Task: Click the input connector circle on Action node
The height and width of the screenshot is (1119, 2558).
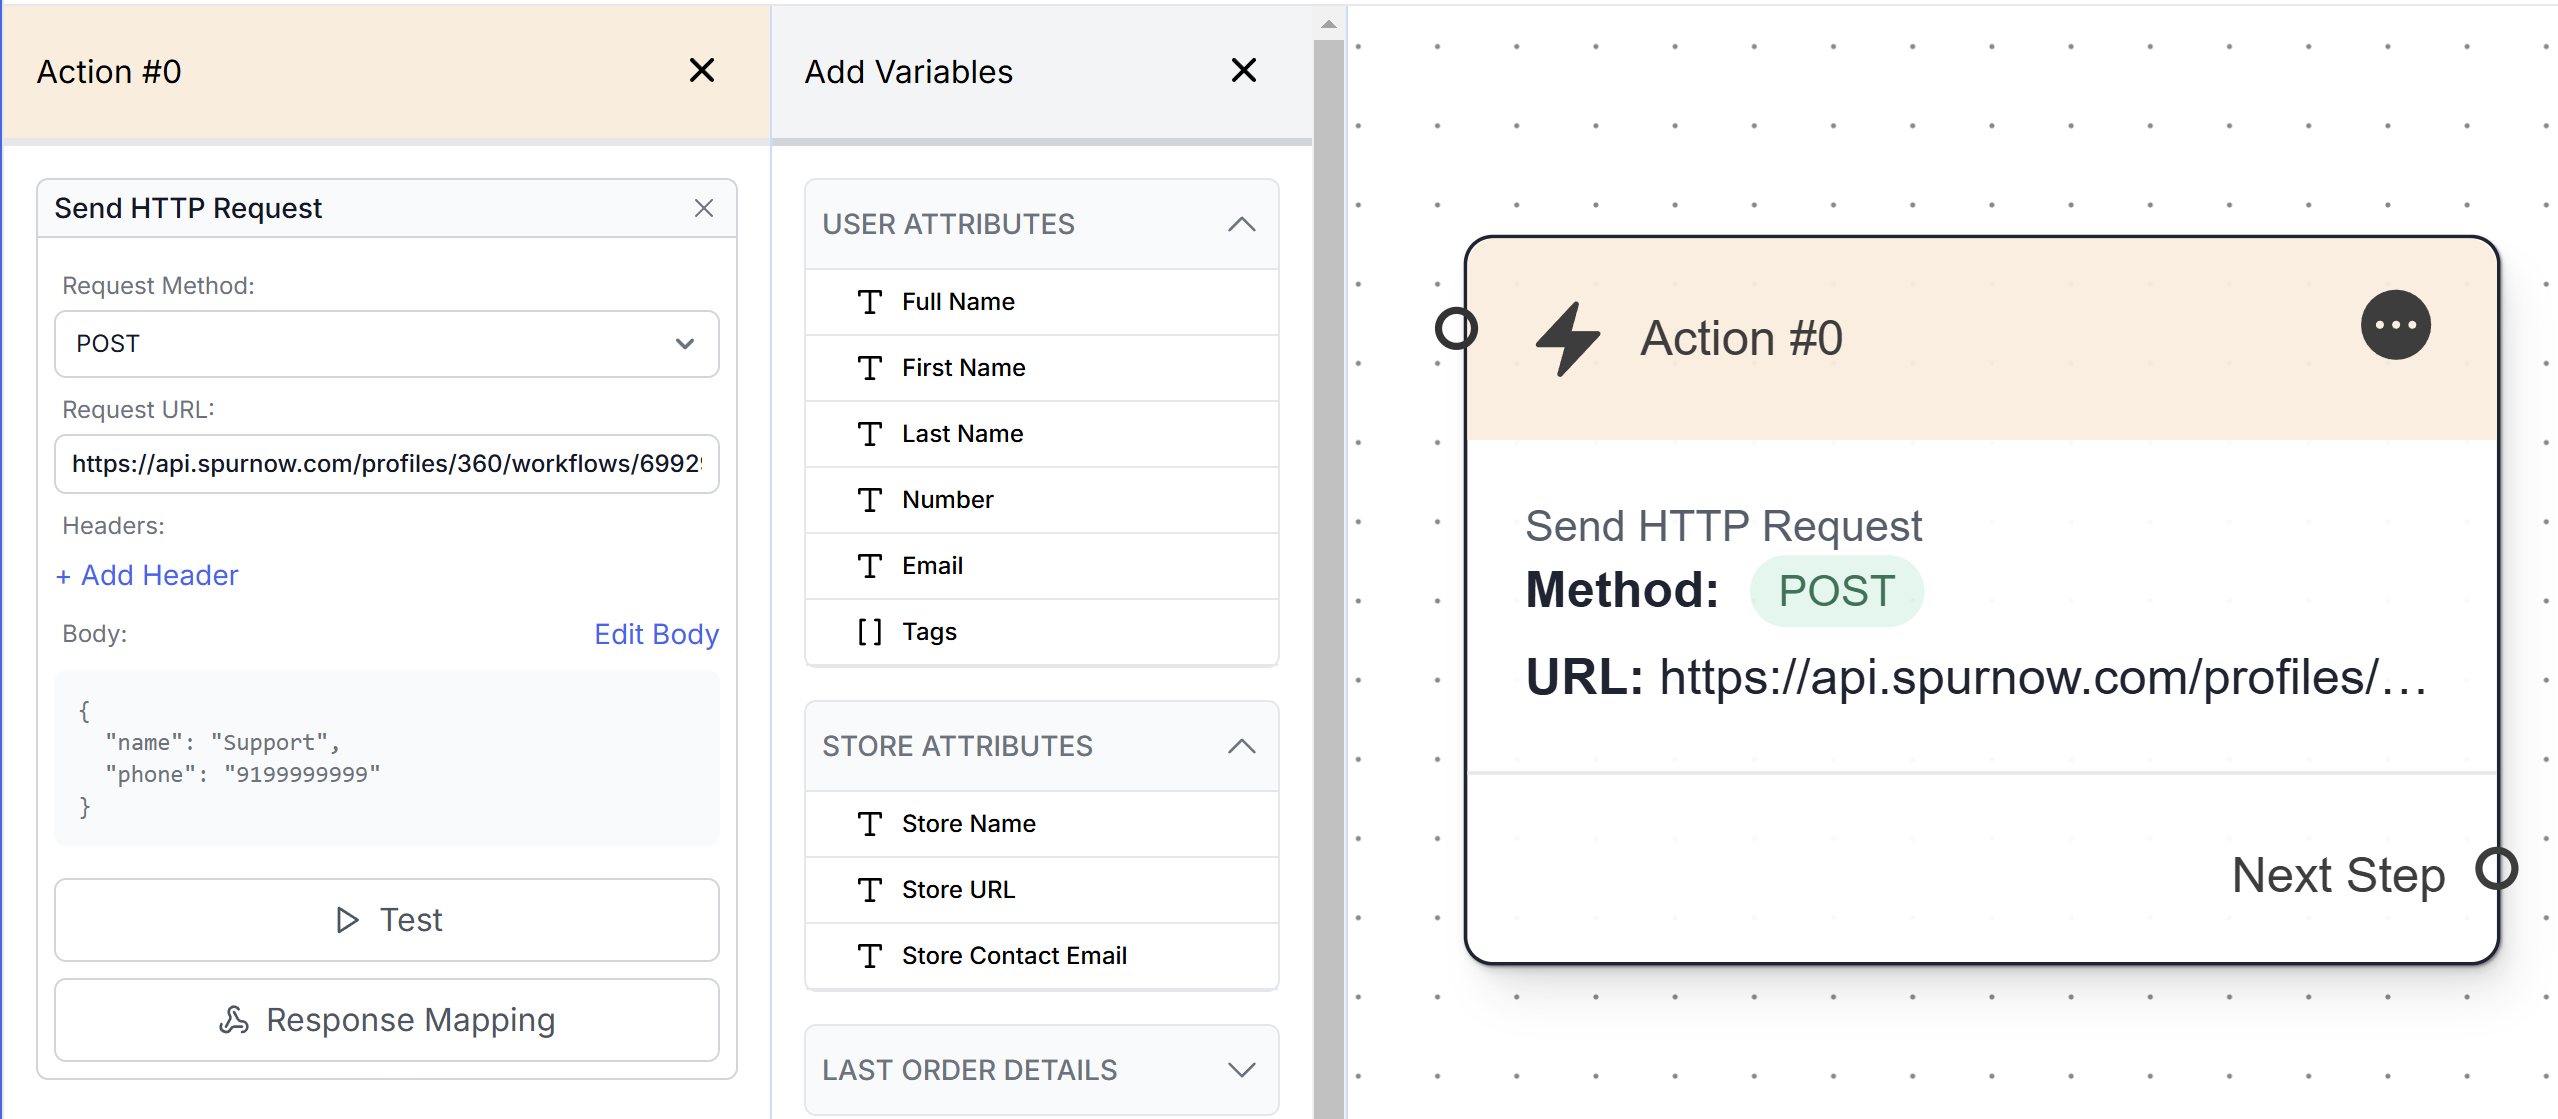Action: [1456, 328]
